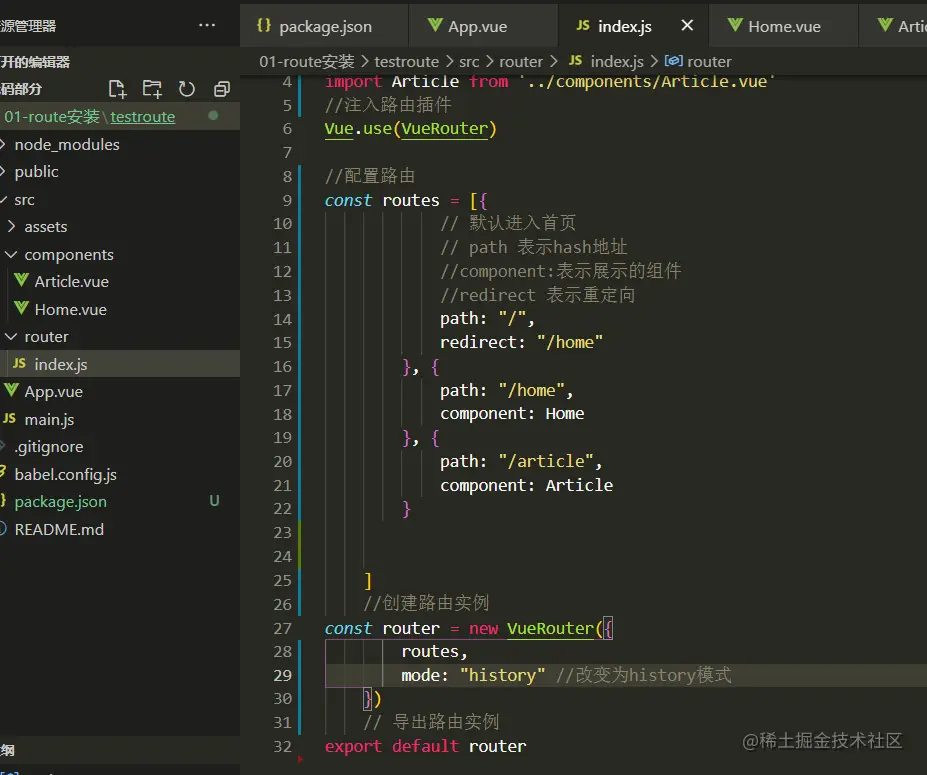The width and height of the screenshot is (927, 775).
Task: Click the symbol icon before router breadcrumb
Action: (673, 61)
